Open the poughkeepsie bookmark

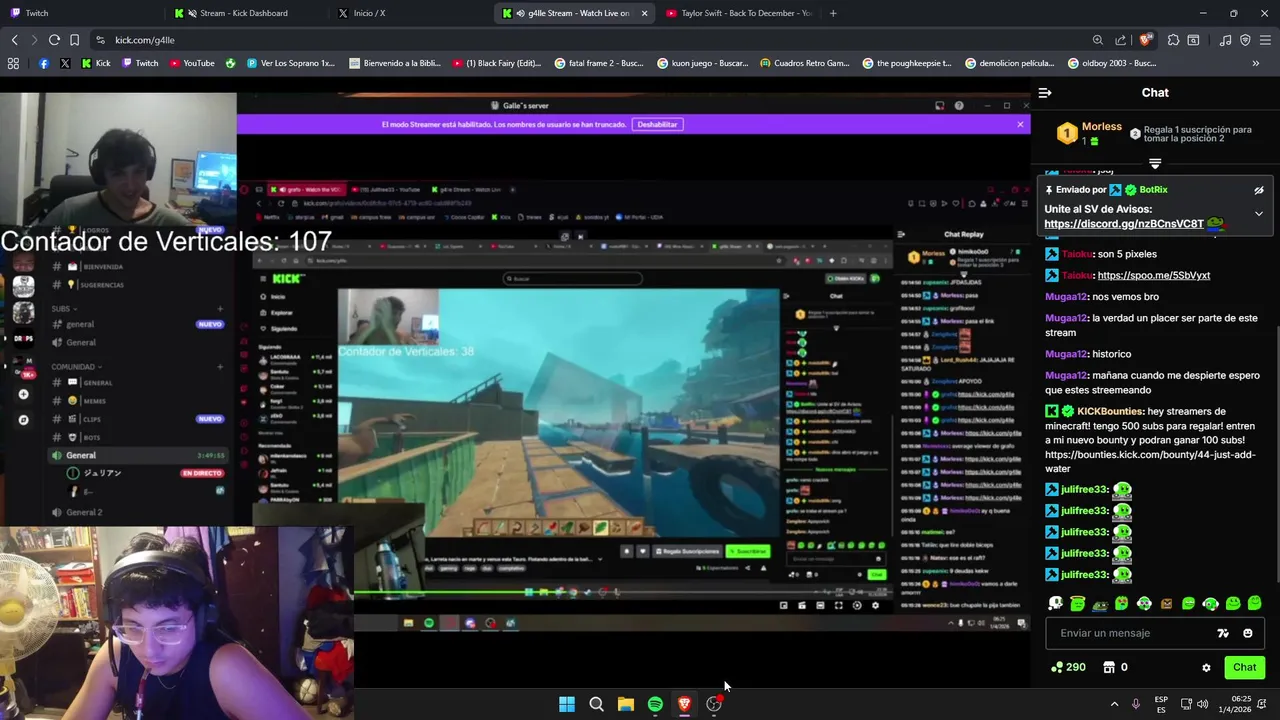click(x=907, y=63)
